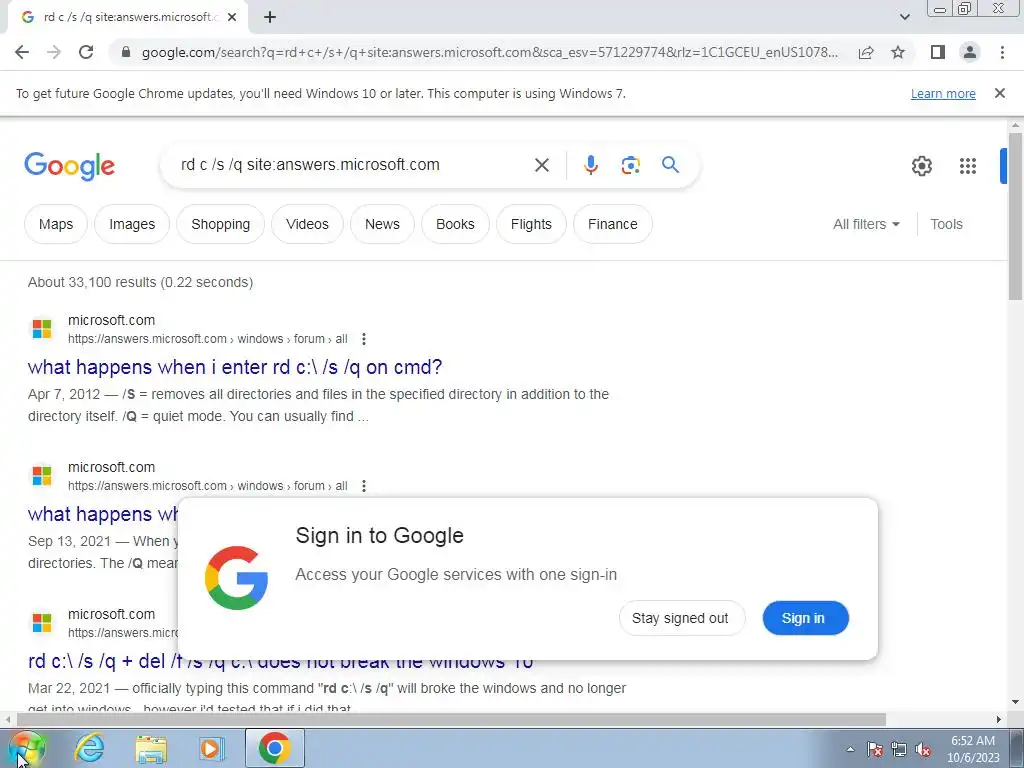
Task: Open more options for first microsoft.com result
Action: tap(364, 339)
